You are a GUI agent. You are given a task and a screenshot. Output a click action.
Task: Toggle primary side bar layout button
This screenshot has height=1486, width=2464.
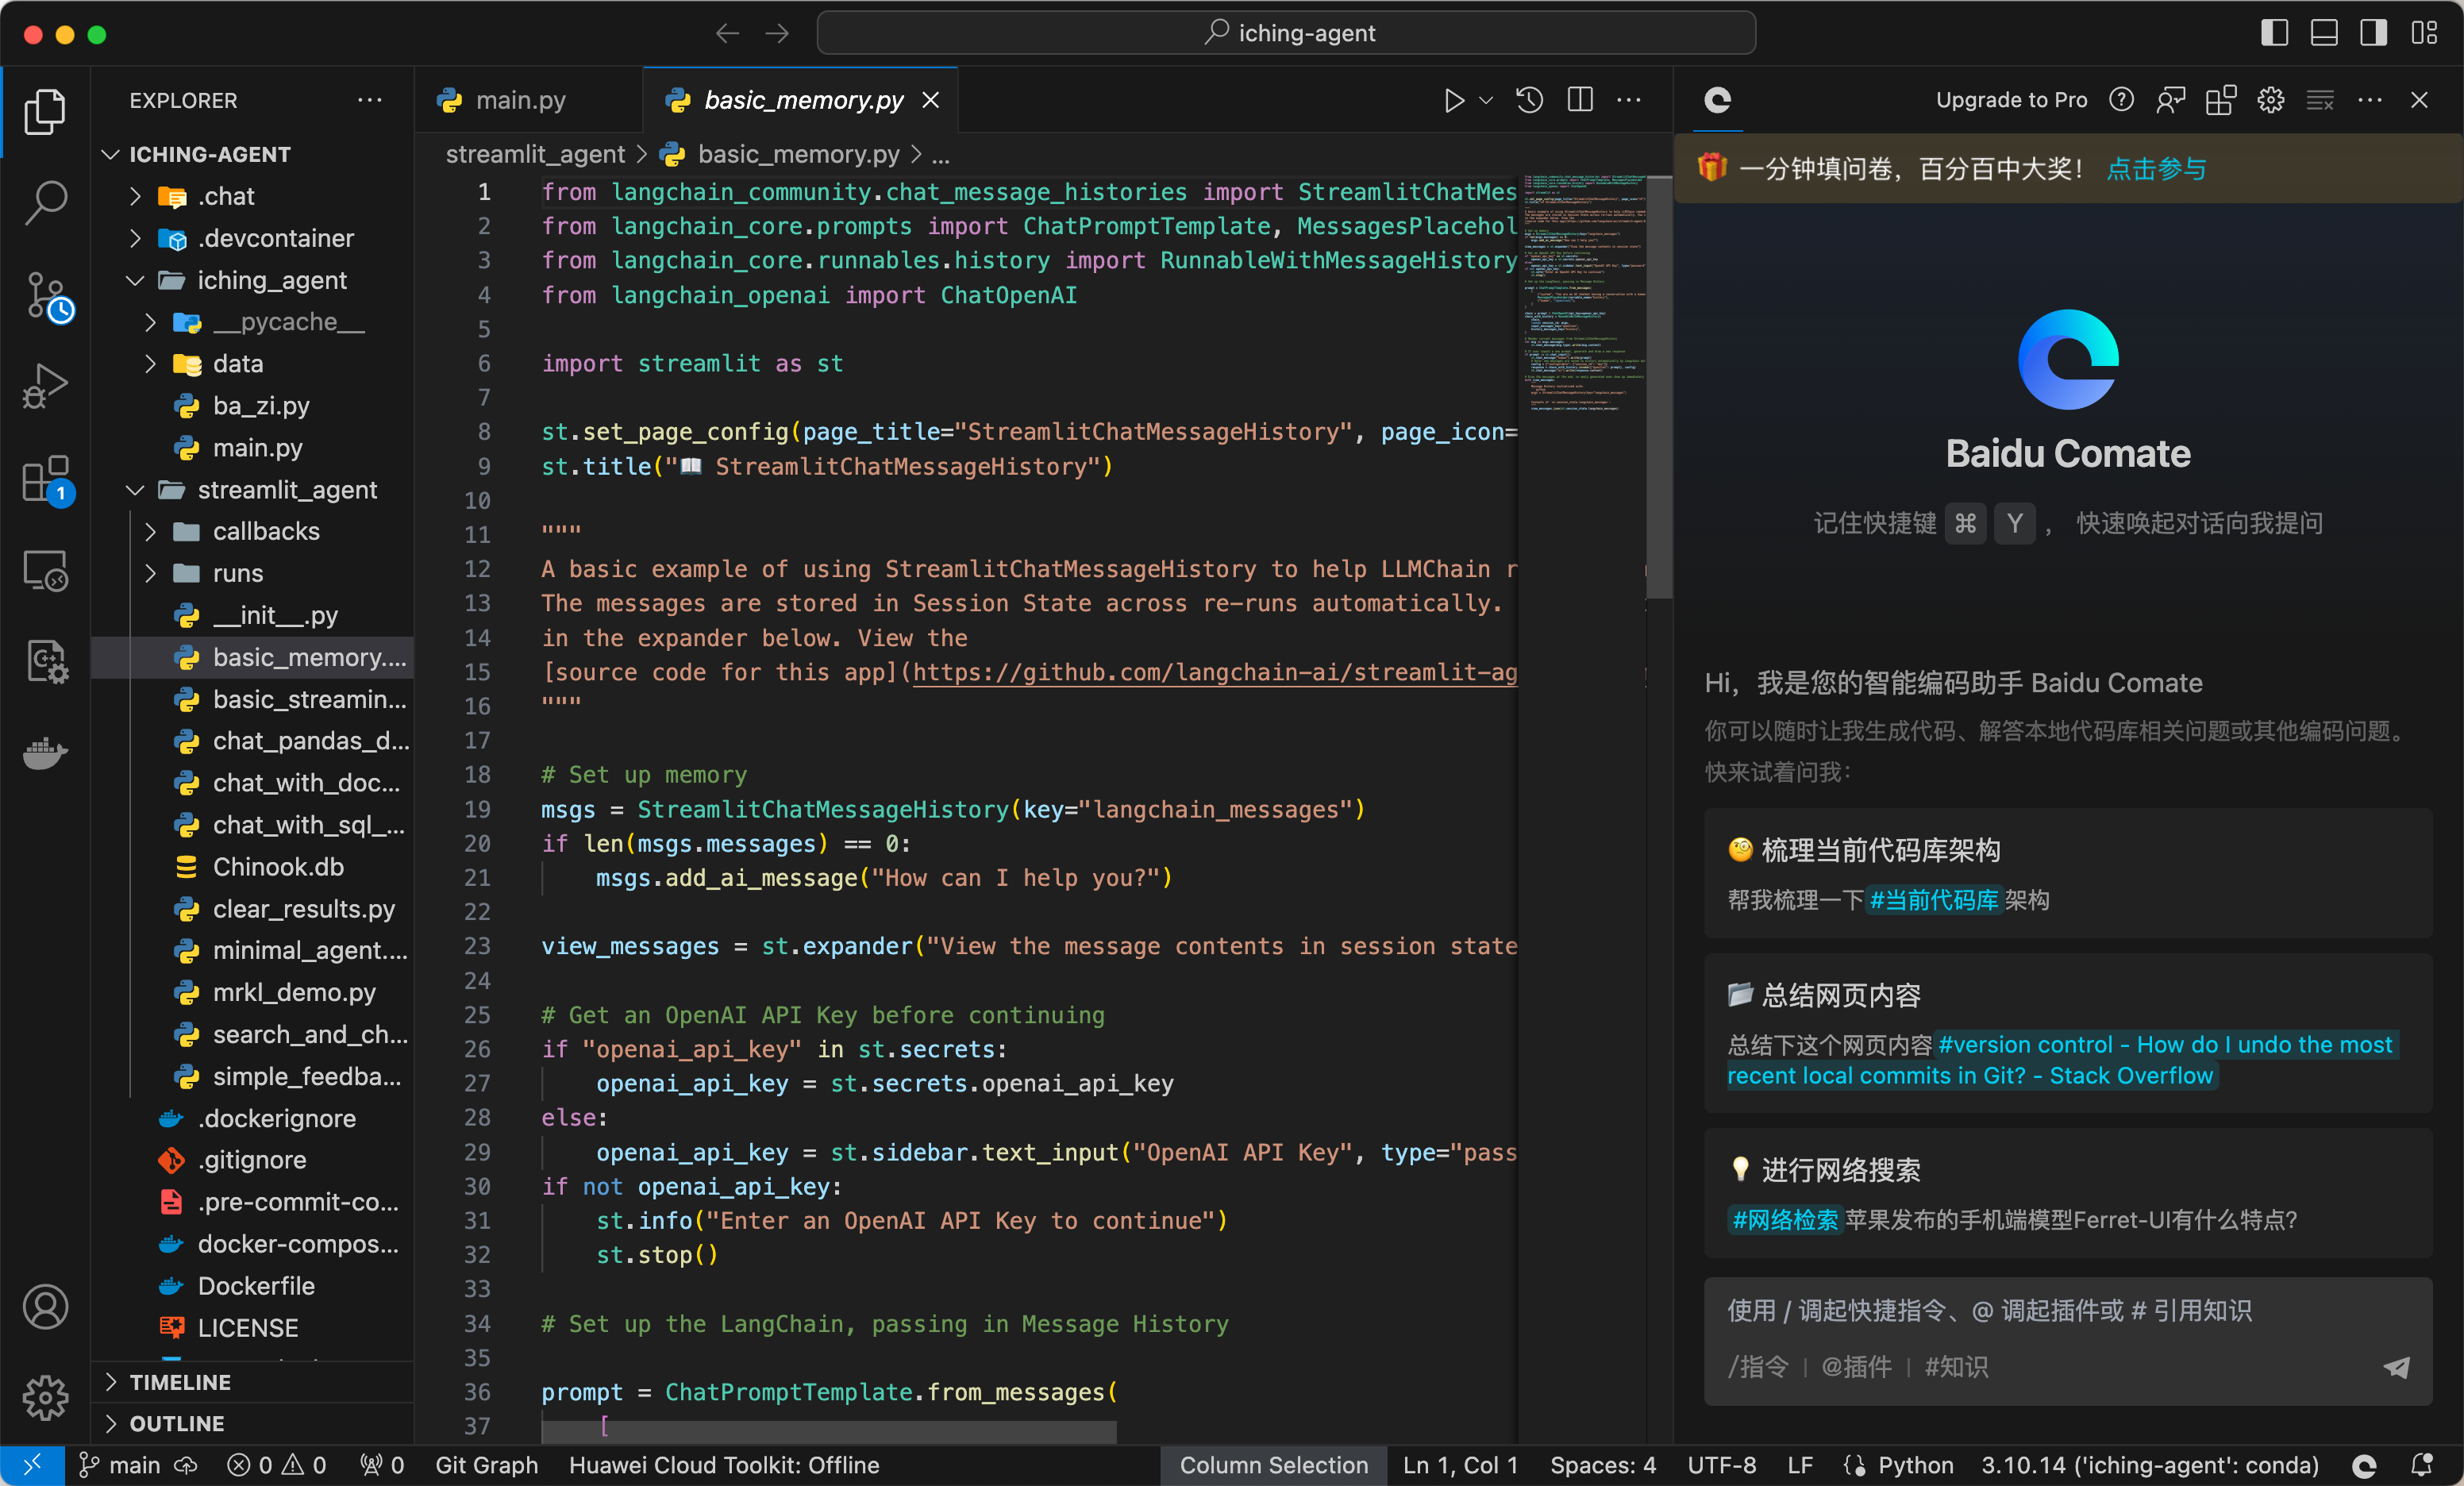2274,33
